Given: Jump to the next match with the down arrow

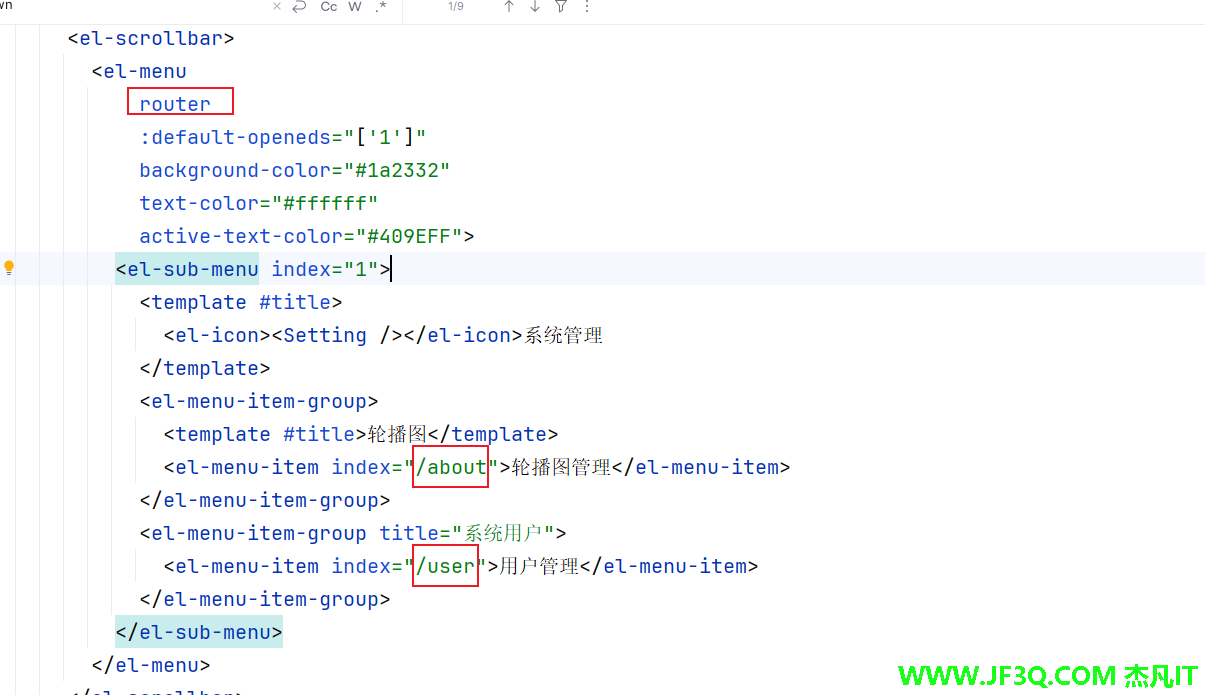Looking at the screenshot, I should tap(533, 7).
